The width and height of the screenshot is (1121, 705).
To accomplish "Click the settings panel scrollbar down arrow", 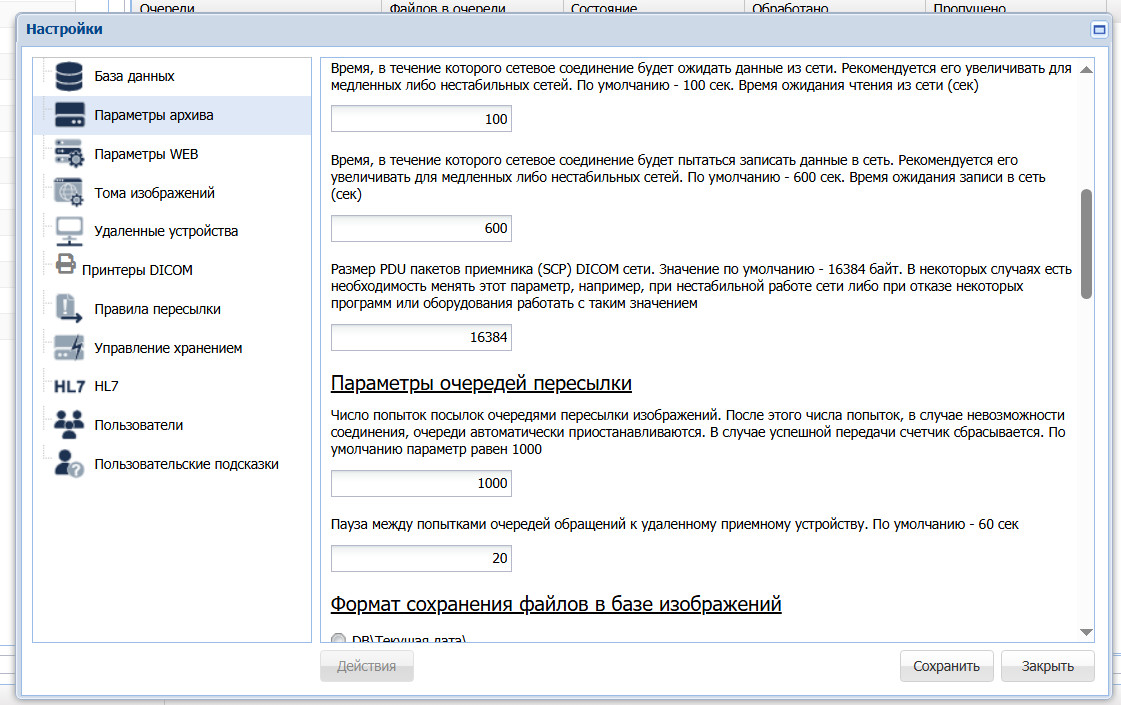I will 1086,632.
